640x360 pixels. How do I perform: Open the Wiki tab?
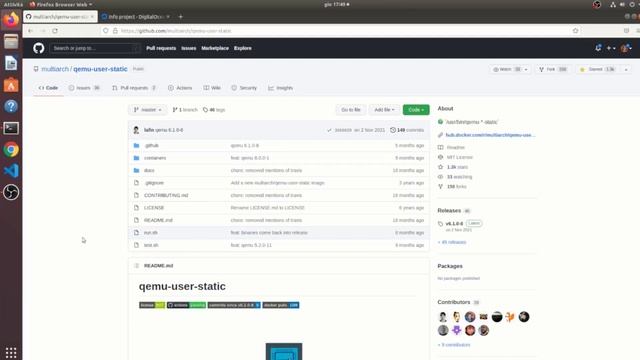coord(212,88)
